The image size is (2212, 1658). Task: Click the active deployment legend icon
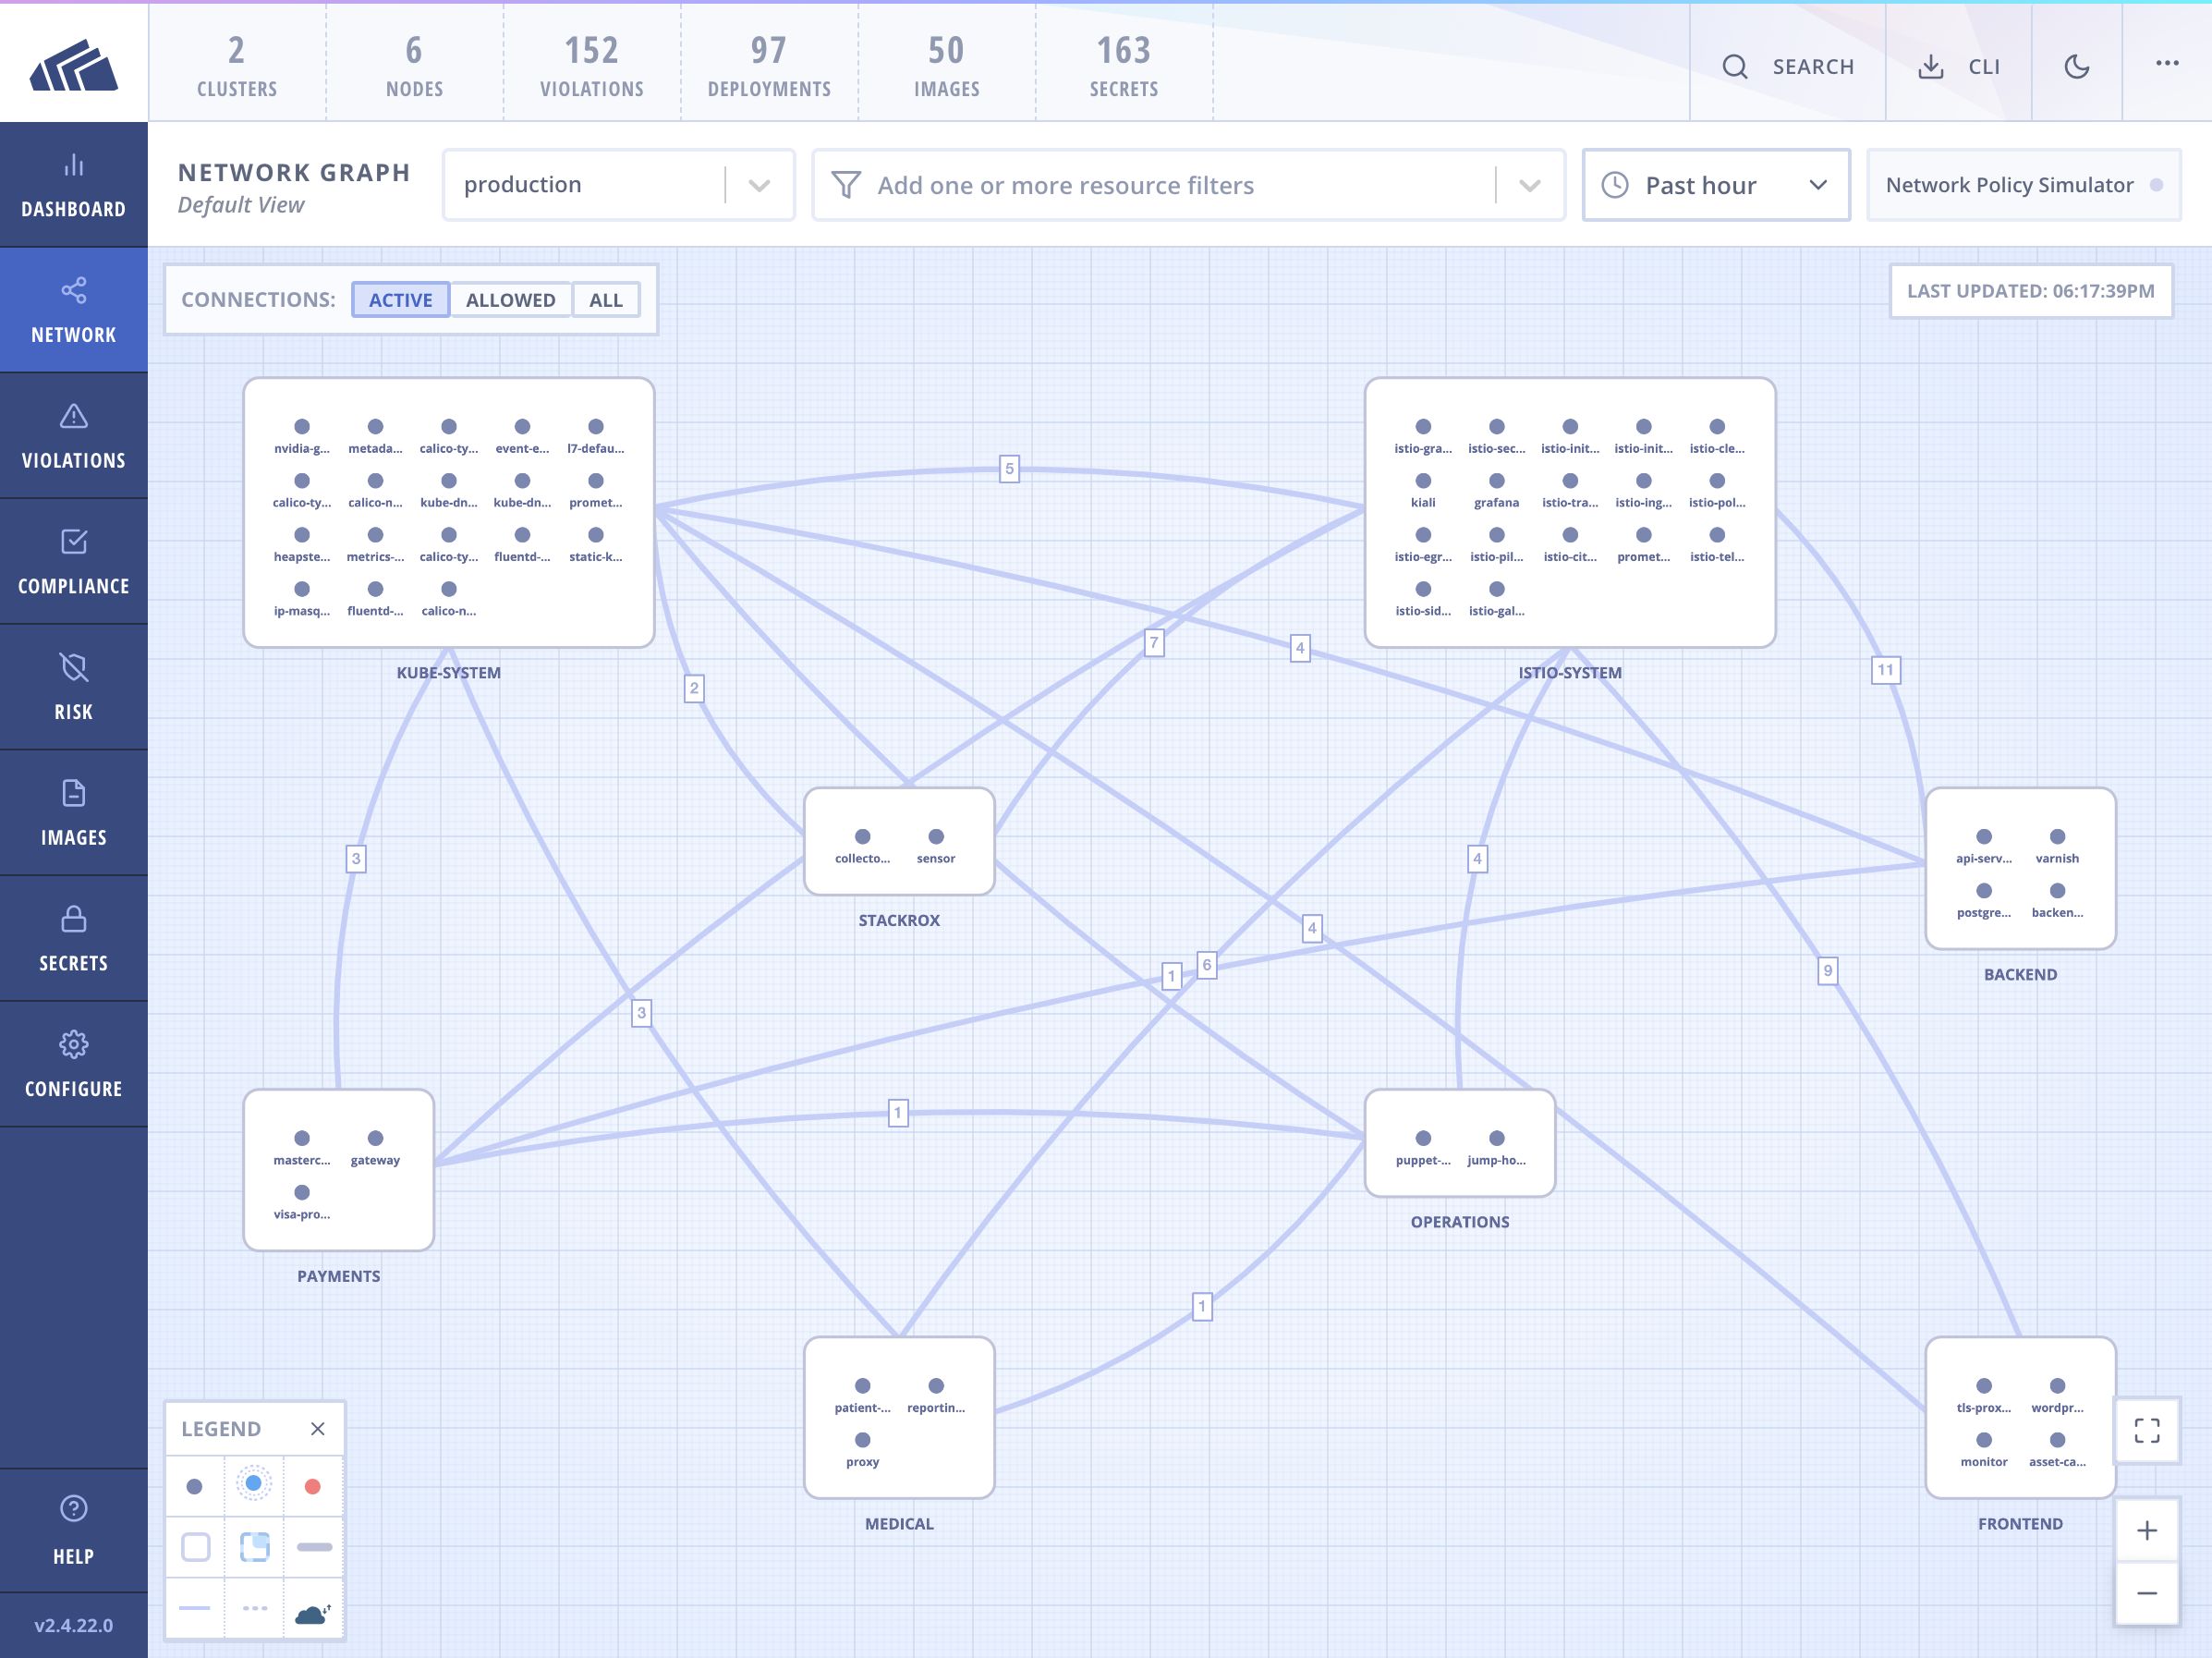click(254, 1484)
